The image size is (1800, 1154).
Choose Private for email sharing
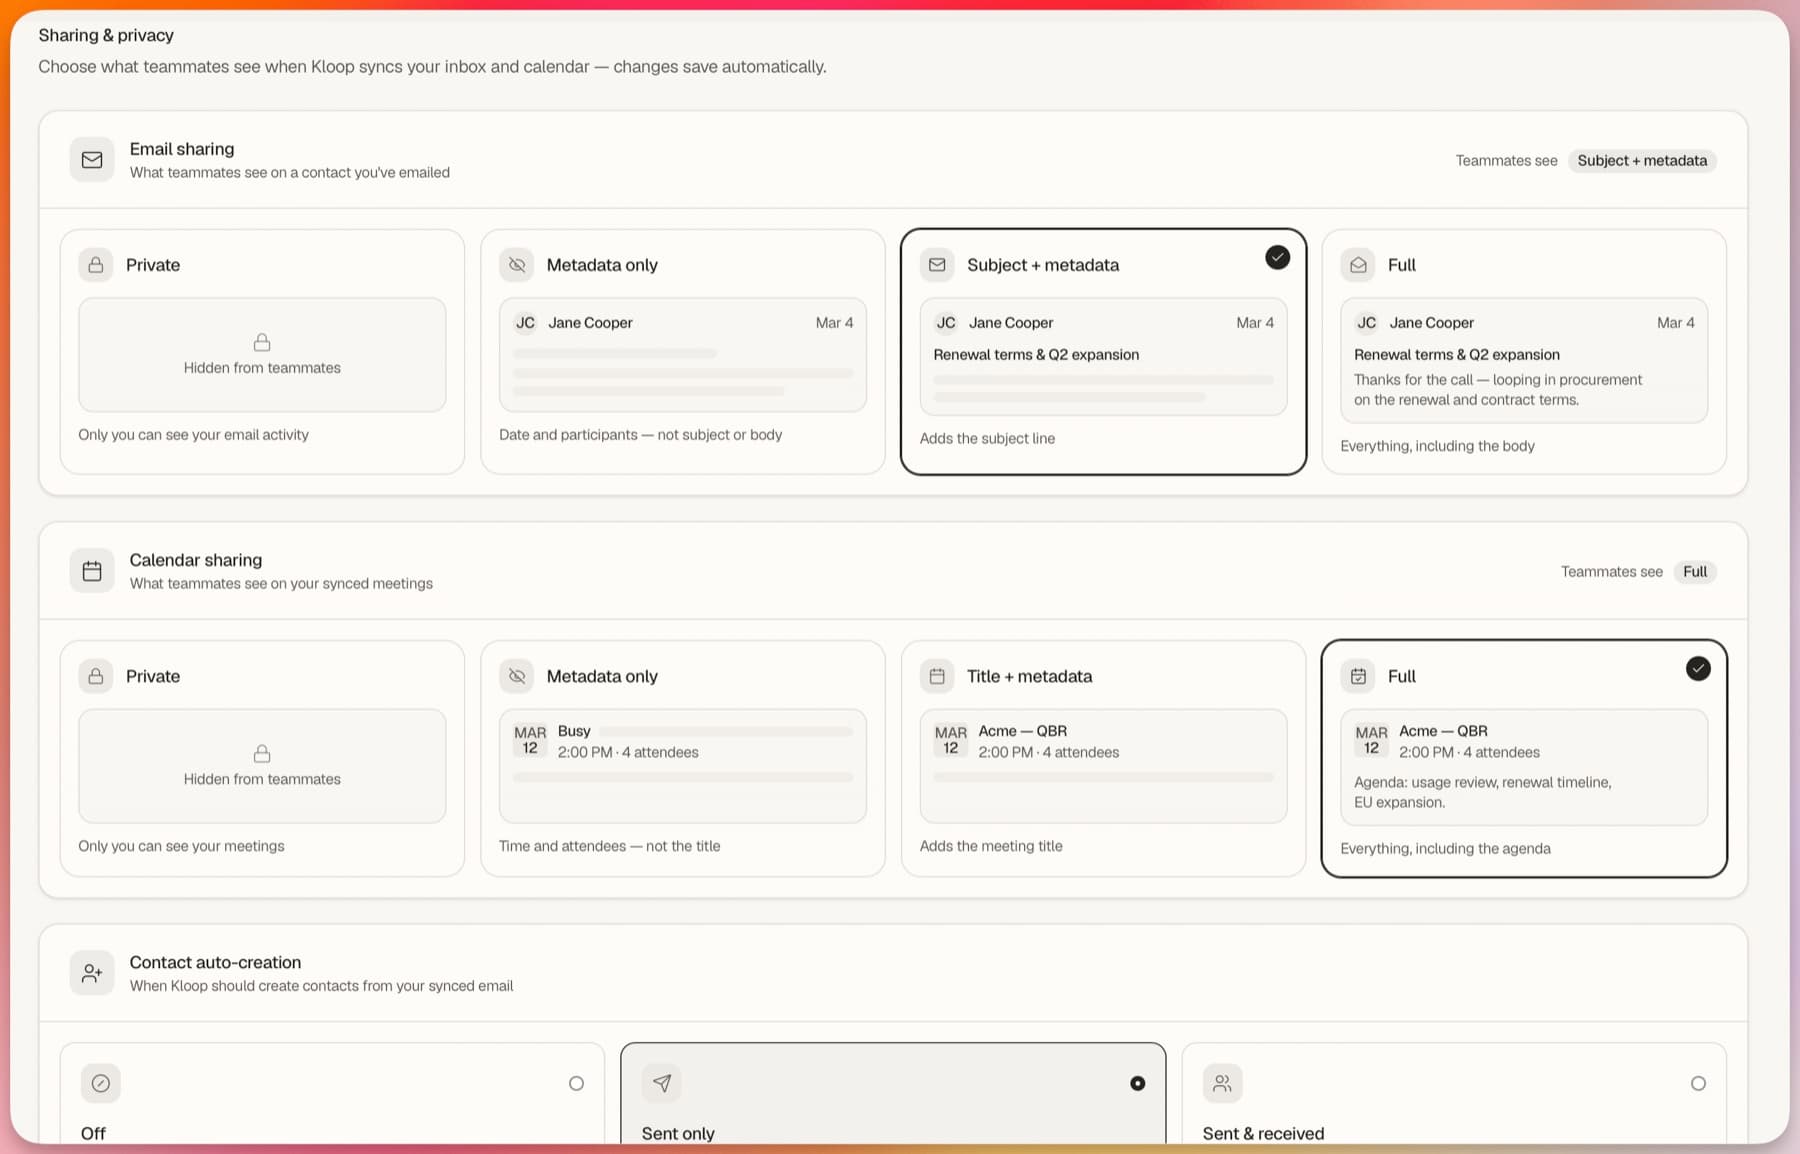262,352
